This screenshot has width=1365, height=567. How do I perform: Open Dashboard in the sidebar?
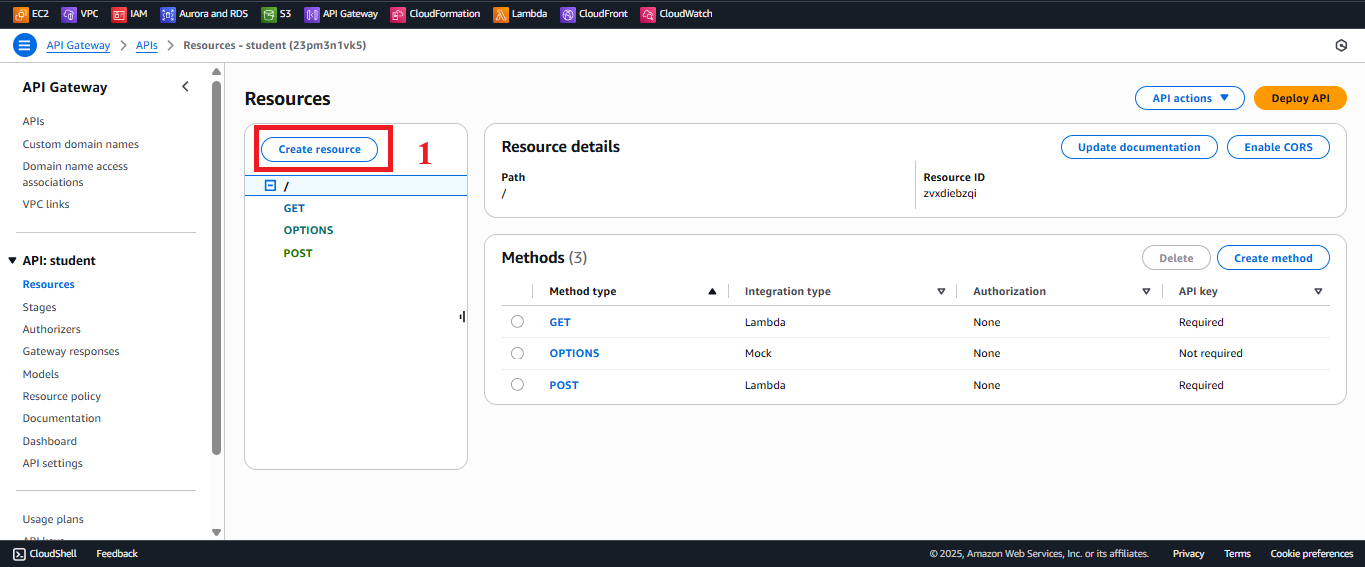(x=50, y=441)
